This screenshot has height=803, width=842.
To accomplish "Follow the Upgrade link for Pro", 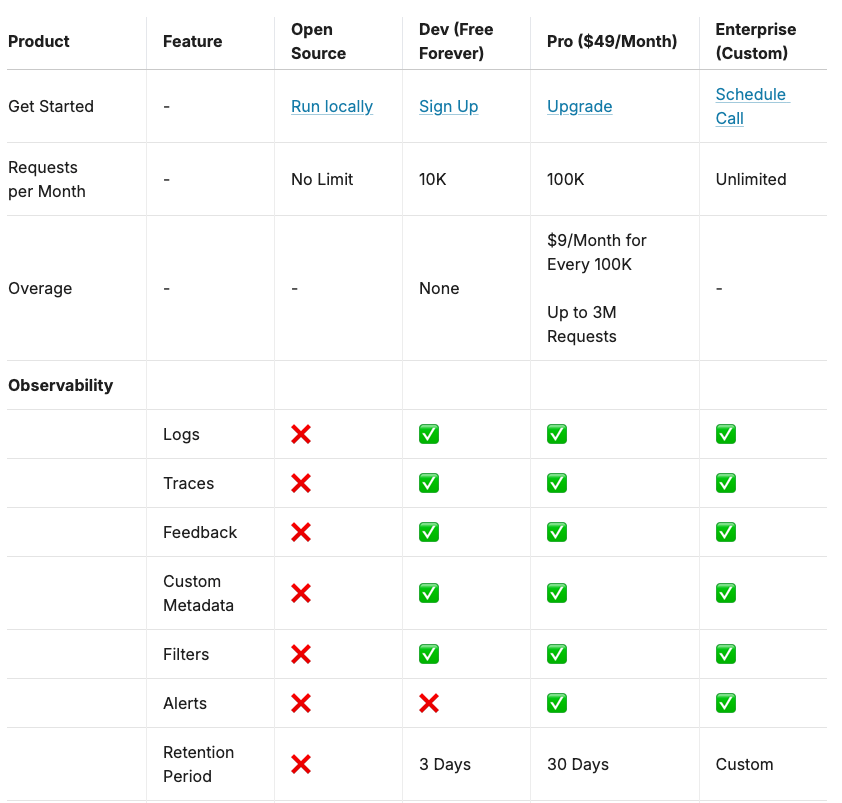I will tap(579, 106).
